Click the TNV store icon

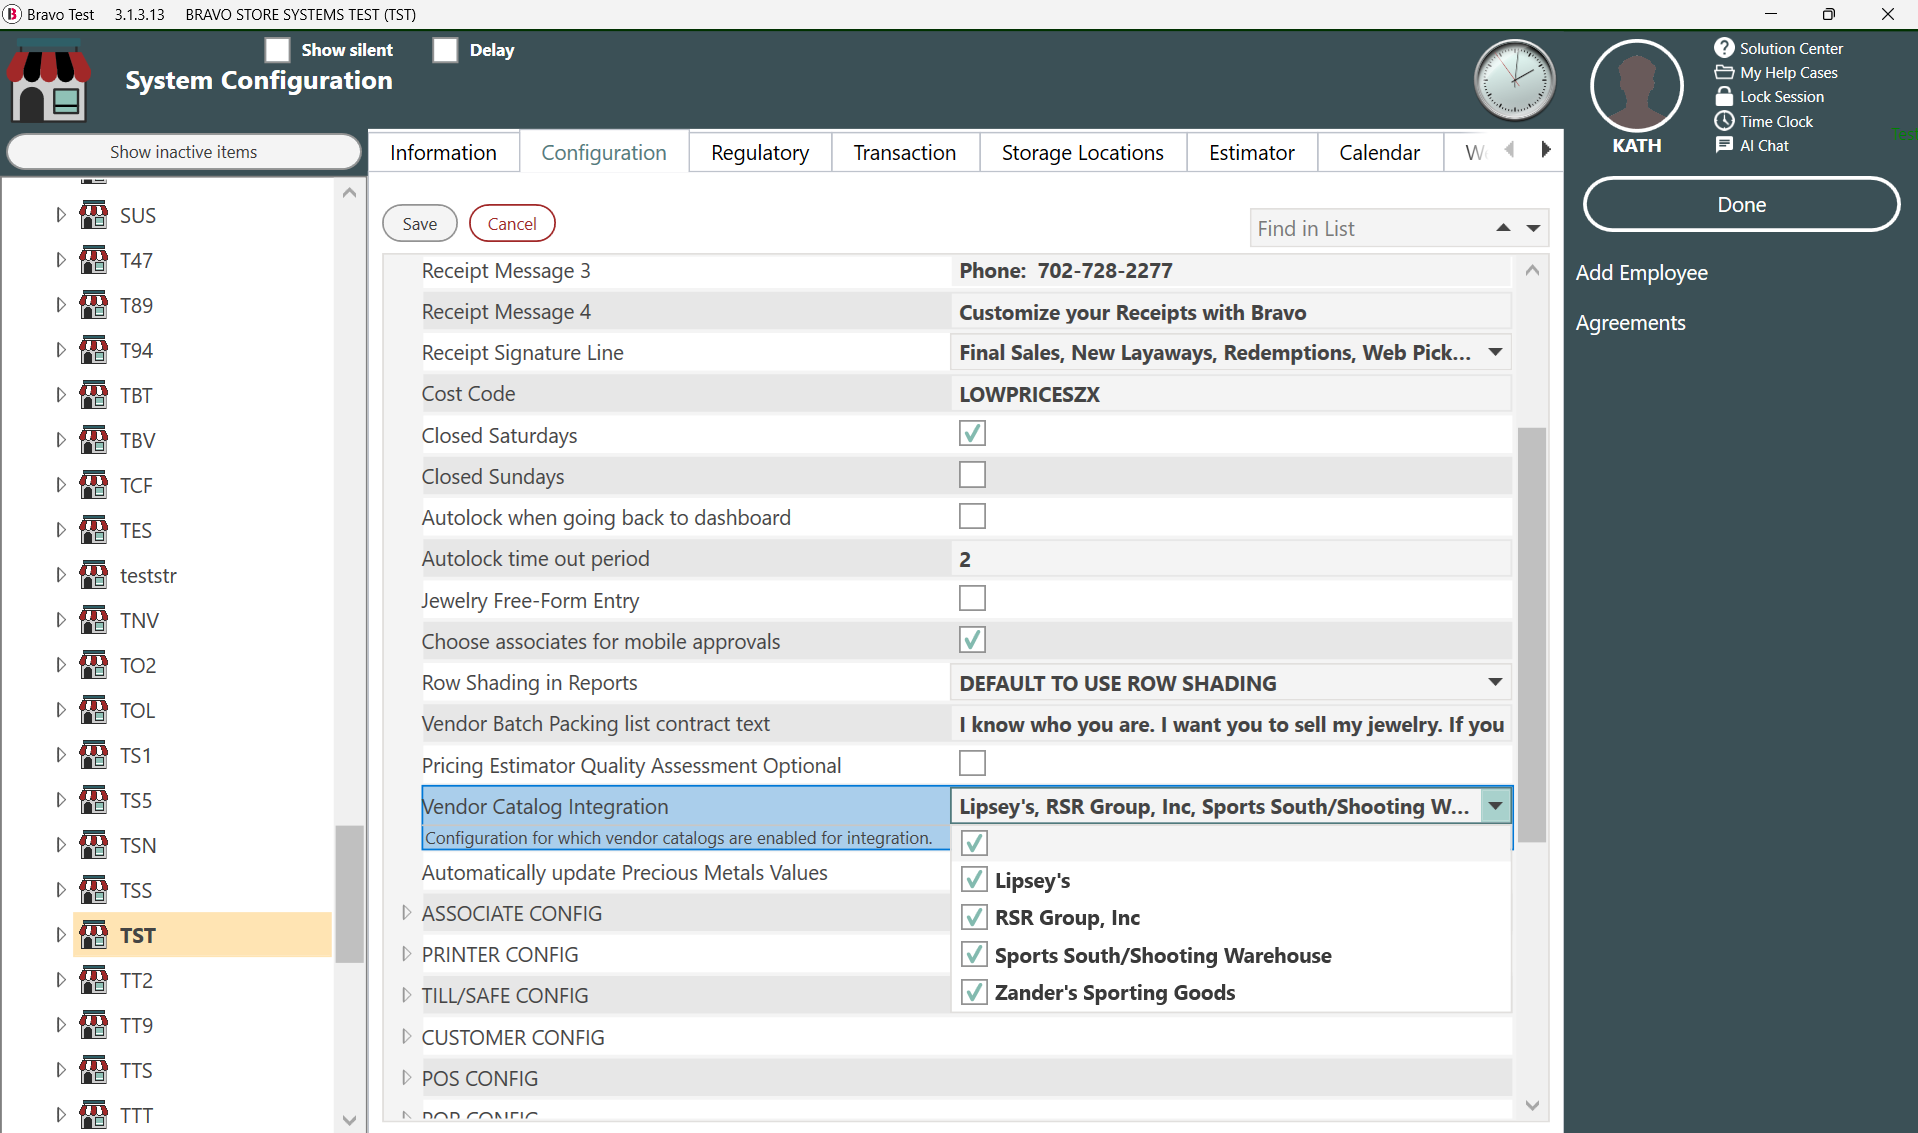[94, 620]
